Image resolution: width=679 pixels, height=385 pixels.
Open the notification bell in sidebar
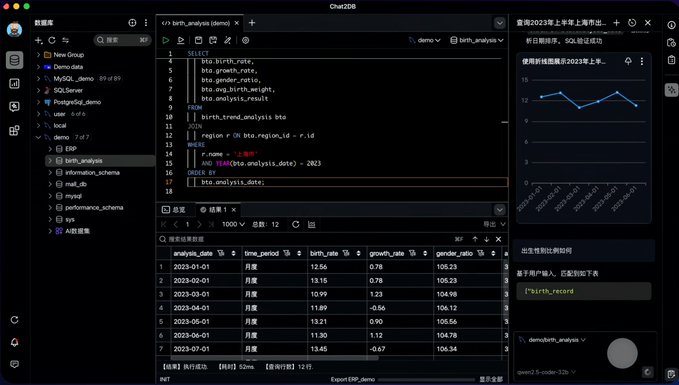pyautogui.click(x=14, y=342)
